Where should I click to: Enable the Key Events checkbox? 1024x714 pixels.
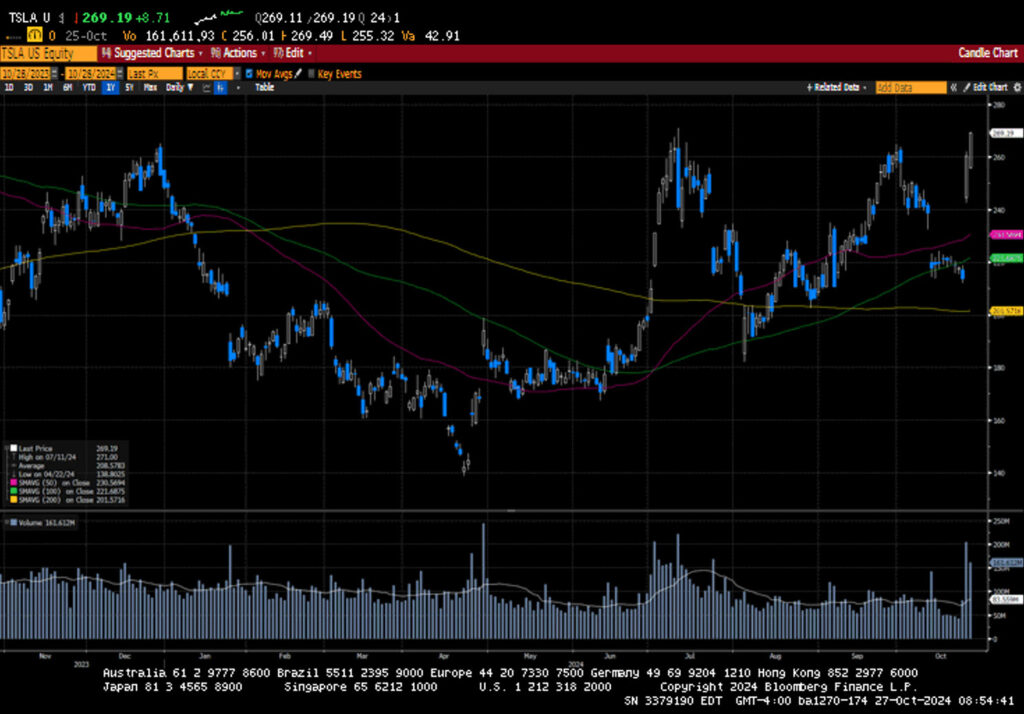click(x=311, y=74)
